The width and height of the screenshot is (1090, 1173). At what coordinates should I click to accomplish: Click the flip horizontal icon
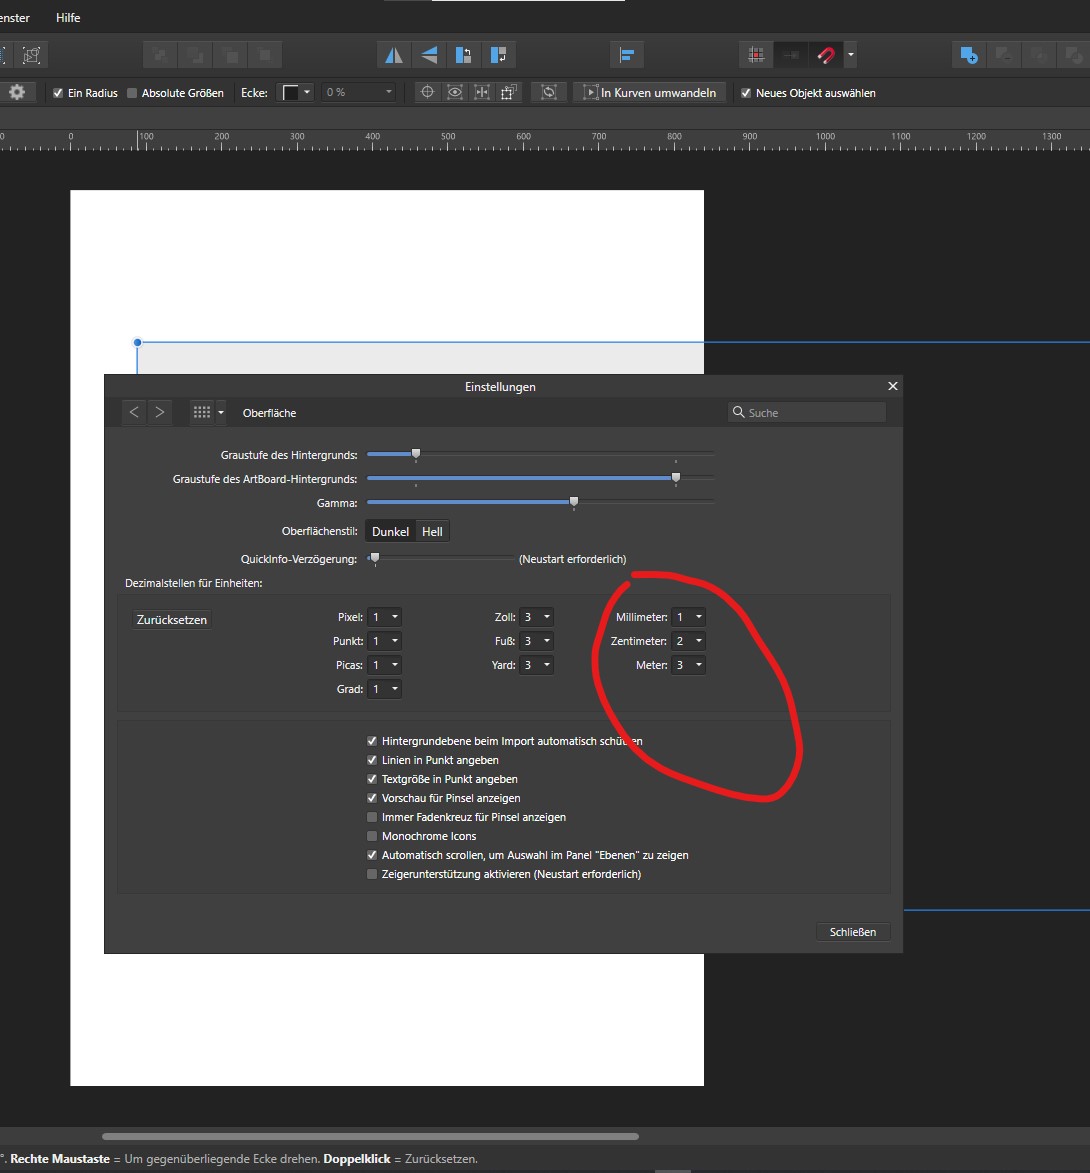click(x=394, y=55)
